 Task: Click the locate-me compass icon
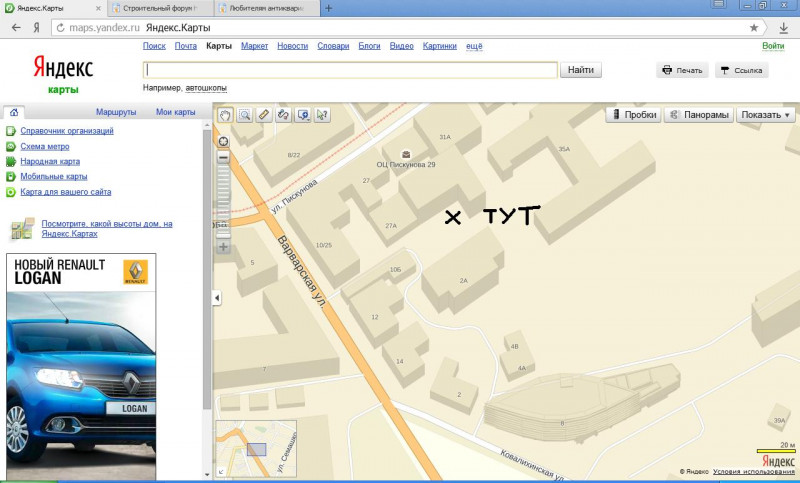[223, 140]
